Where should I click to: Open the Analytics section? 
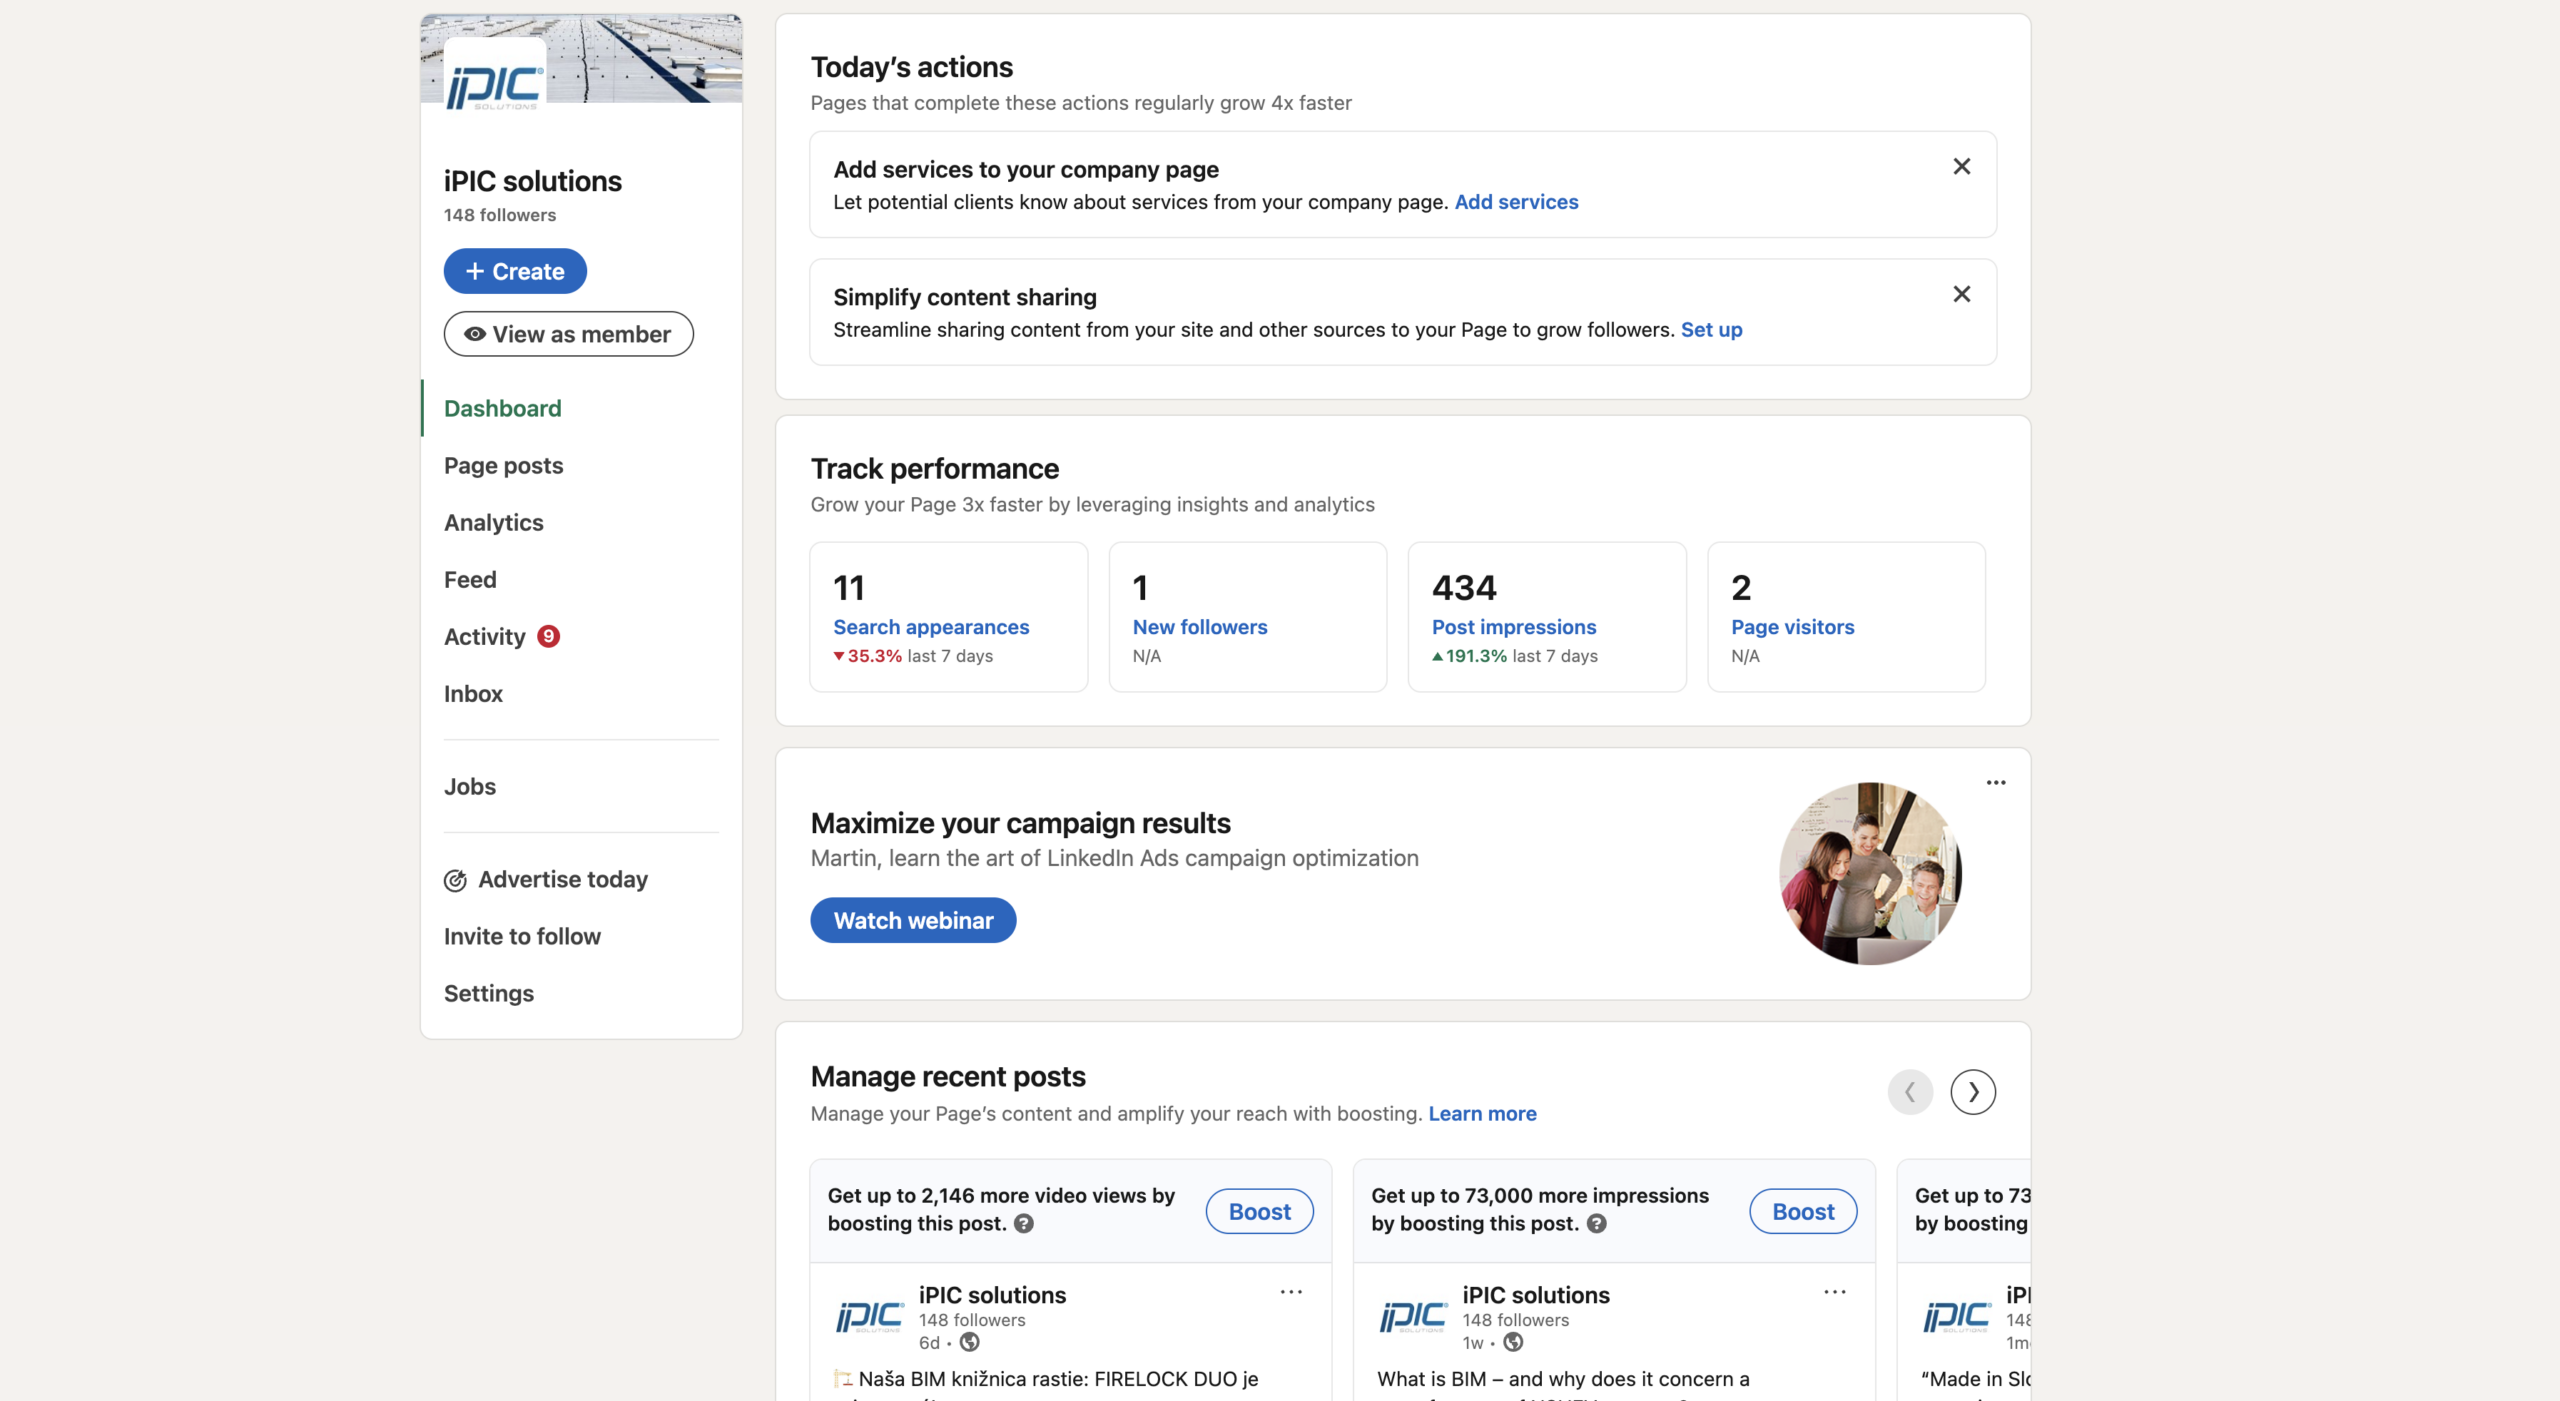point(494,522)
